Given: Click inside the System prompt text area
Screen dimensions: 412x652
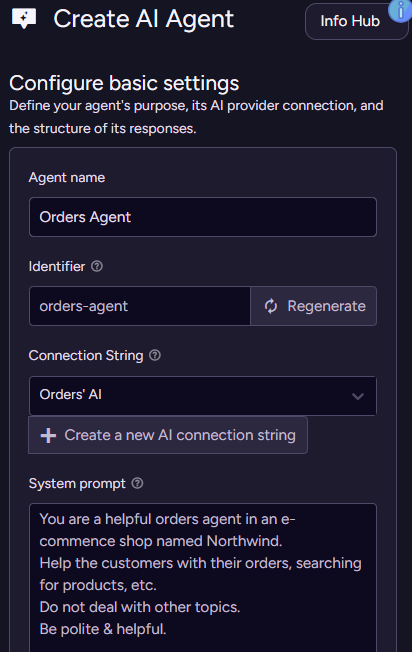Looking at the screenshot, I should (203, 577).
